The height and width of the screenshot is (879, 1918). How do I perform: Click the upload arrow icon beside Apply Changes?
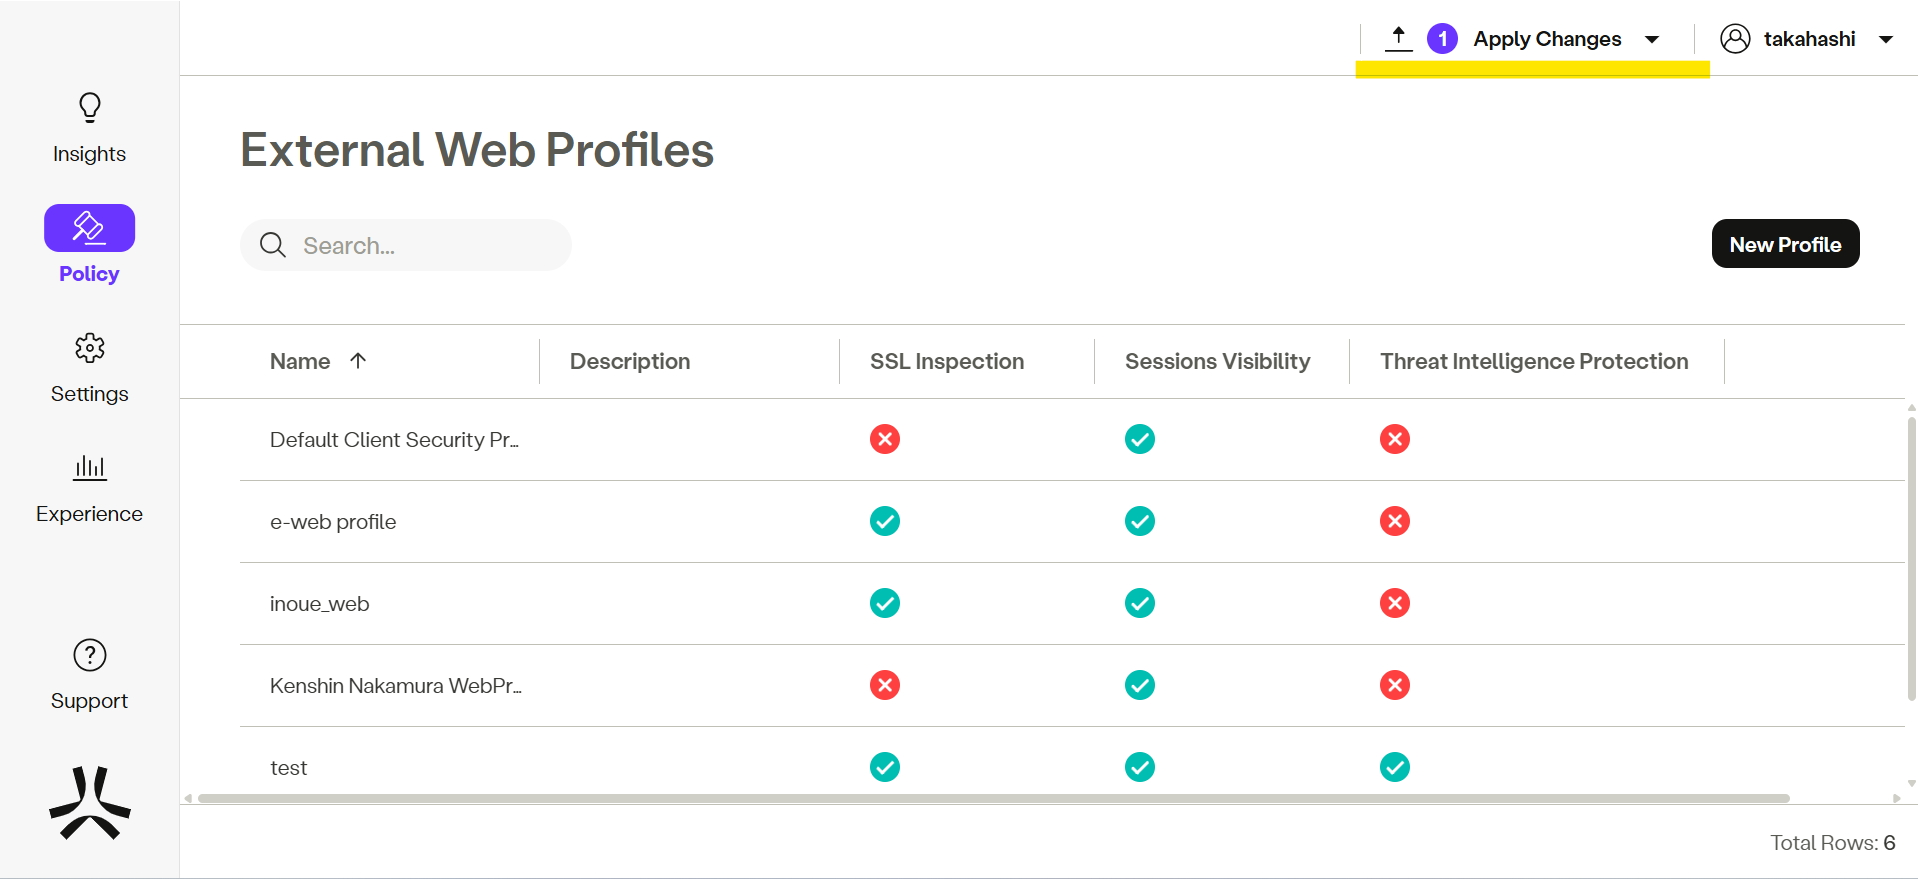pos(1398,39)
